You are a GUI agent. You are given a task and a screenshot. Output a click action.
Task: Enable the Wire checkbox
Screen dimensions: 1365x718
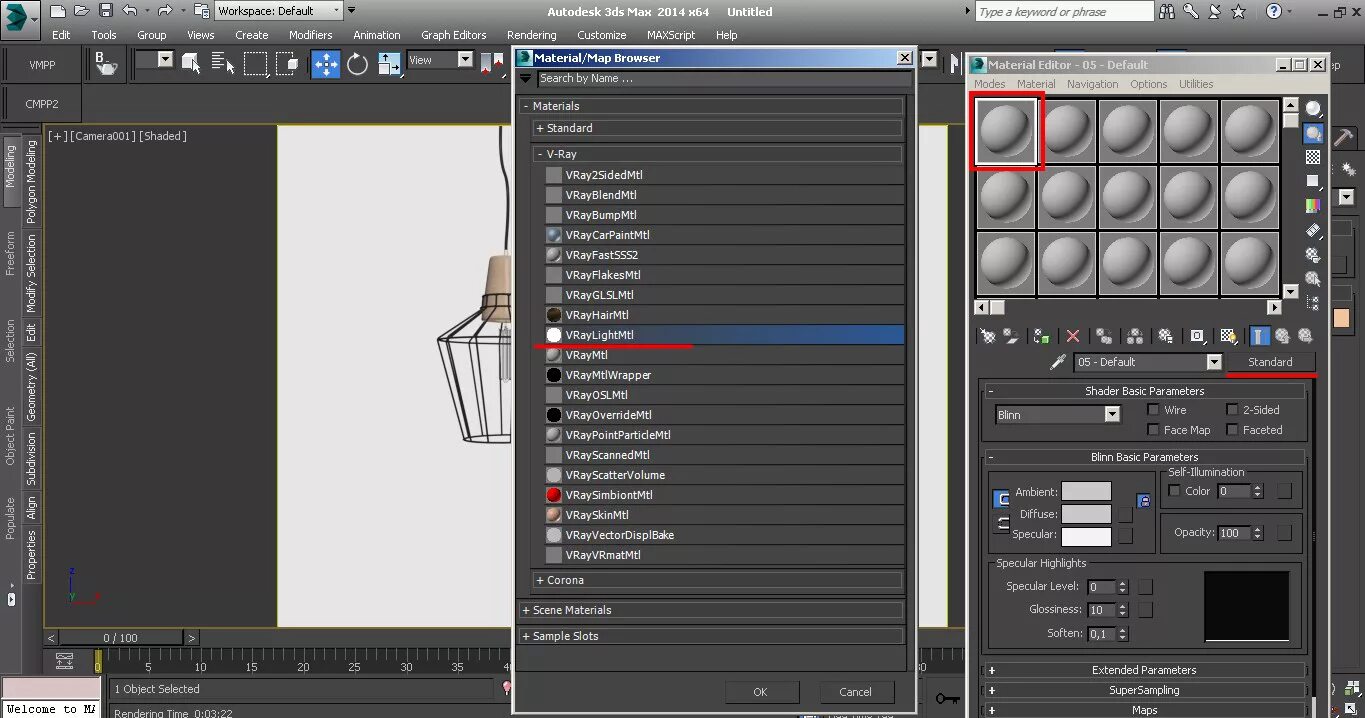(1154, 410)
